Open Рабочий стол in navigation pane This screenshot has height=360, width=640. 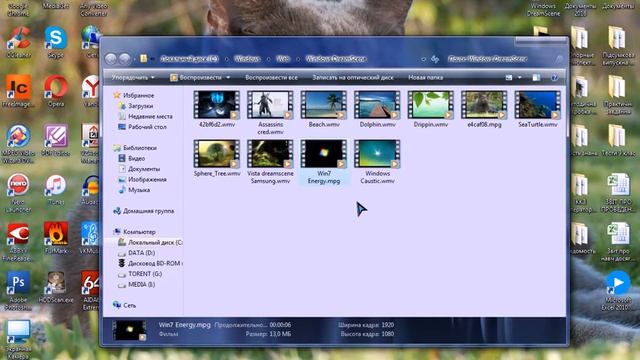coord(142,127)
